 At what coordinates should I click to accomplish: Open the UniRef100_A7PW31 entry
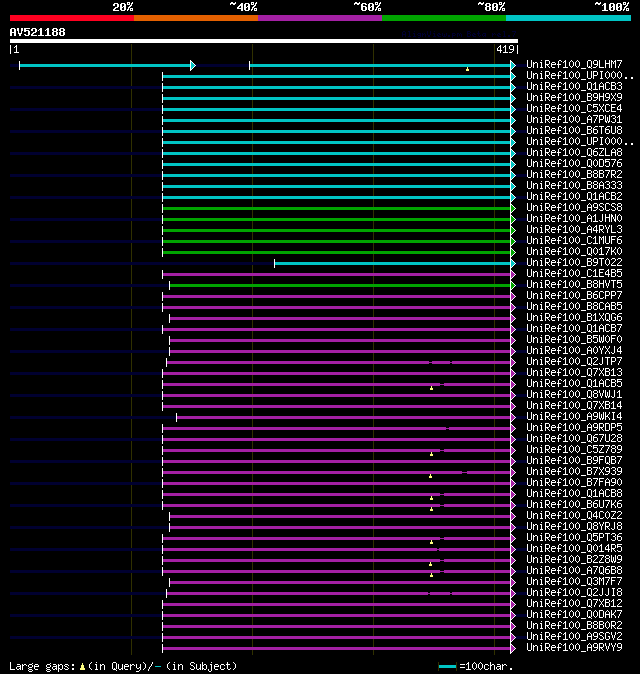(574, 119)
